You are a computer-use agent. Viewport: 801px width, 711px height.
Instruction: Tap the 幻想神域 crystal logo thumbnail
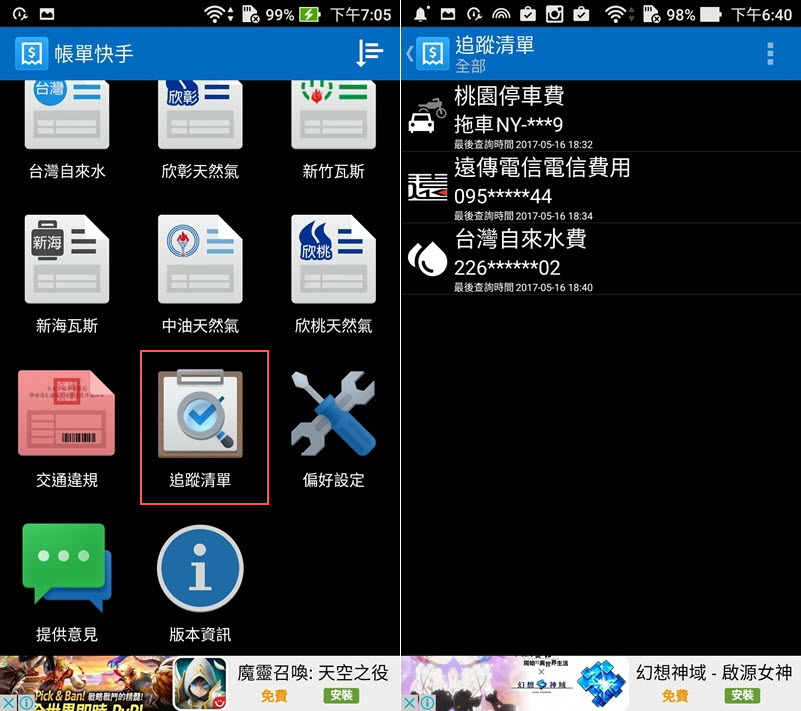[x=602, y=683]
